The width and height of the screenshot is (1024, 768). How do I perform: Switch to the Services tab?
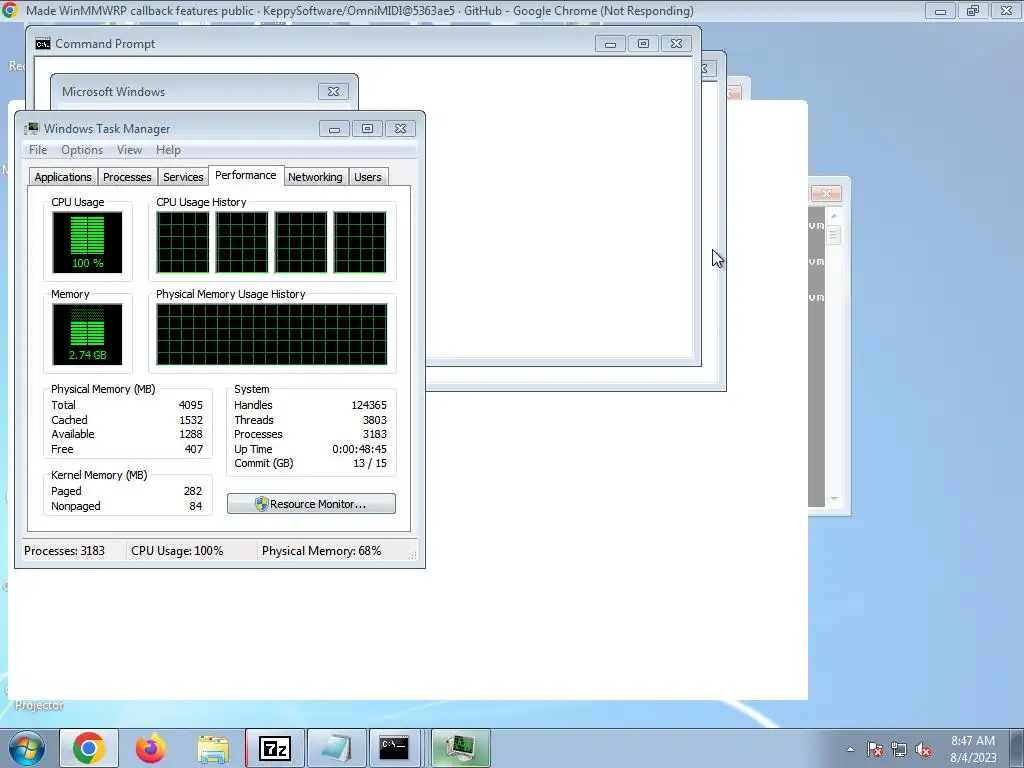[x=183, y=177]
